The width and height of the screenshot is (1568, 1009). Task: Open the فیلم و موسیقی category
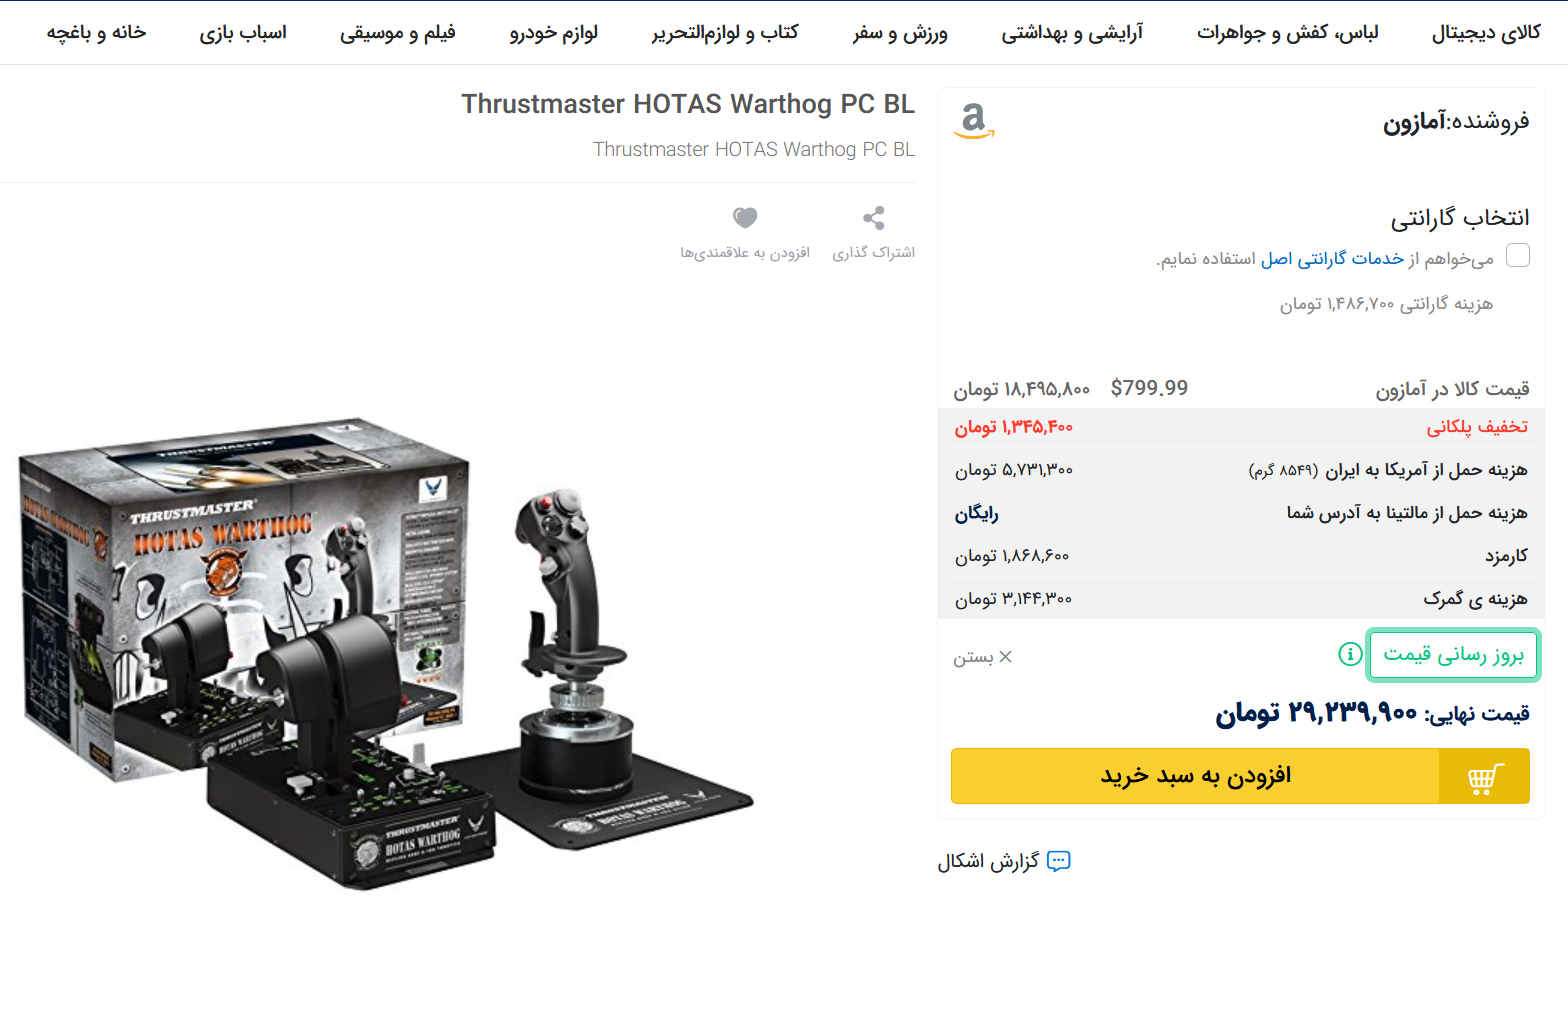(397, 33)
